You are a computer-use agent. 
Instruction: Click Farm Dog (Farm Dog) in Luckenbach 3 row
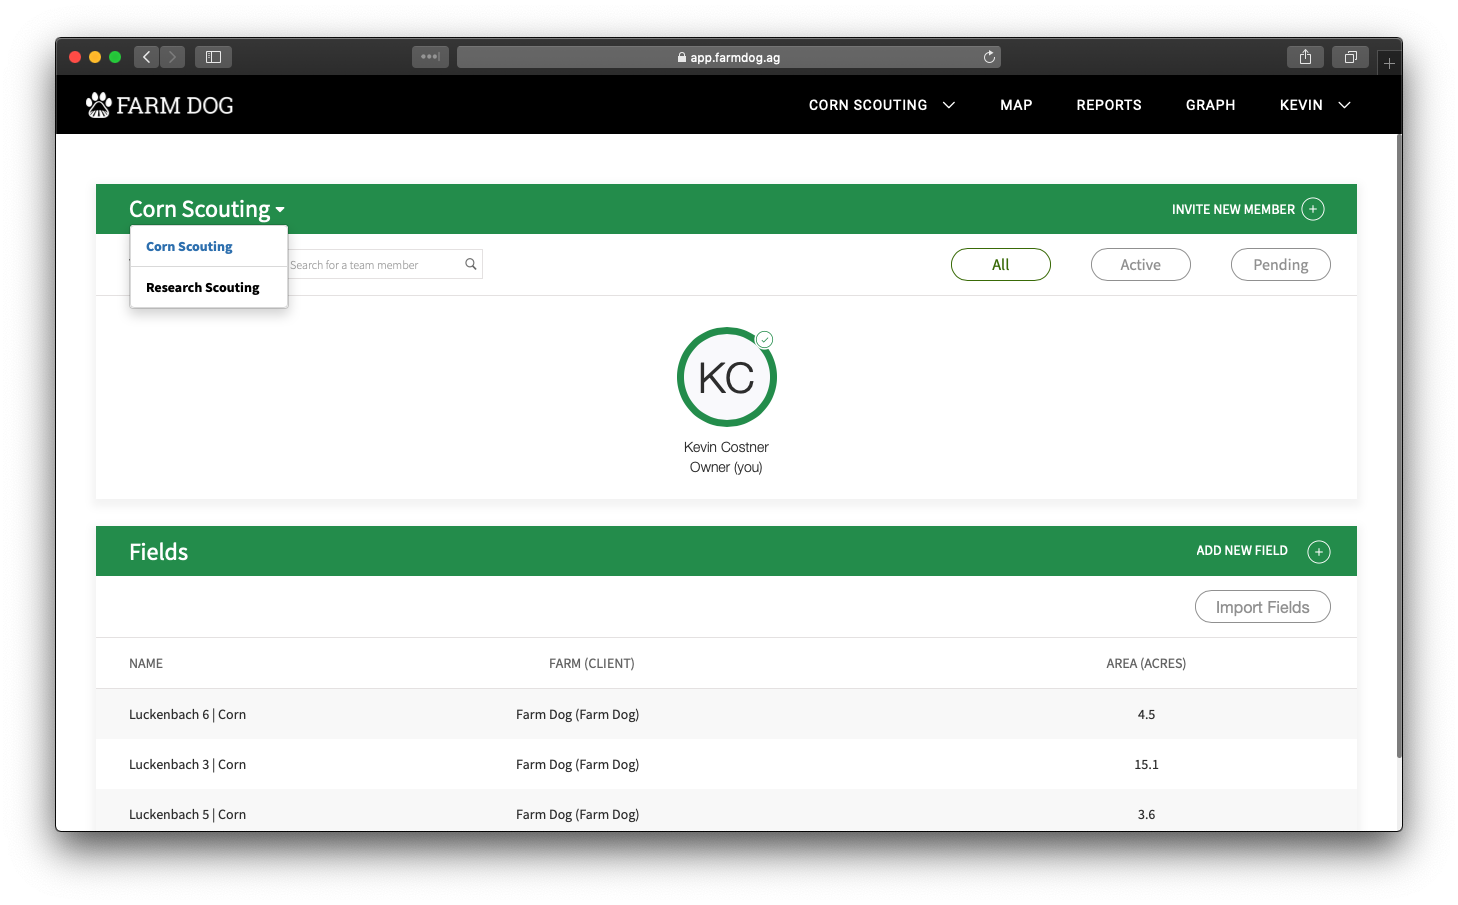pyautogui.click(x=578, y=765)
